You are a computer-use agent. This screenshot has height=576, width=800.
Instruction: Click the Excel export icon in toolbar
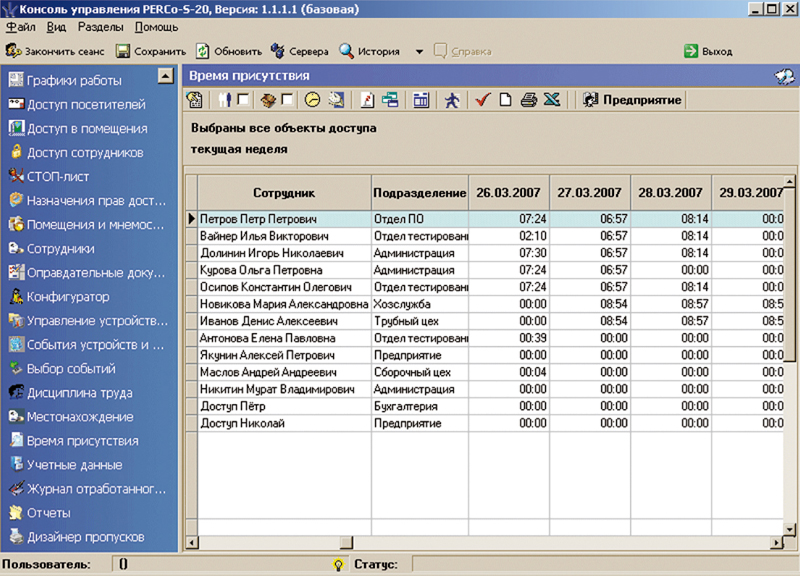coord(551,100)
